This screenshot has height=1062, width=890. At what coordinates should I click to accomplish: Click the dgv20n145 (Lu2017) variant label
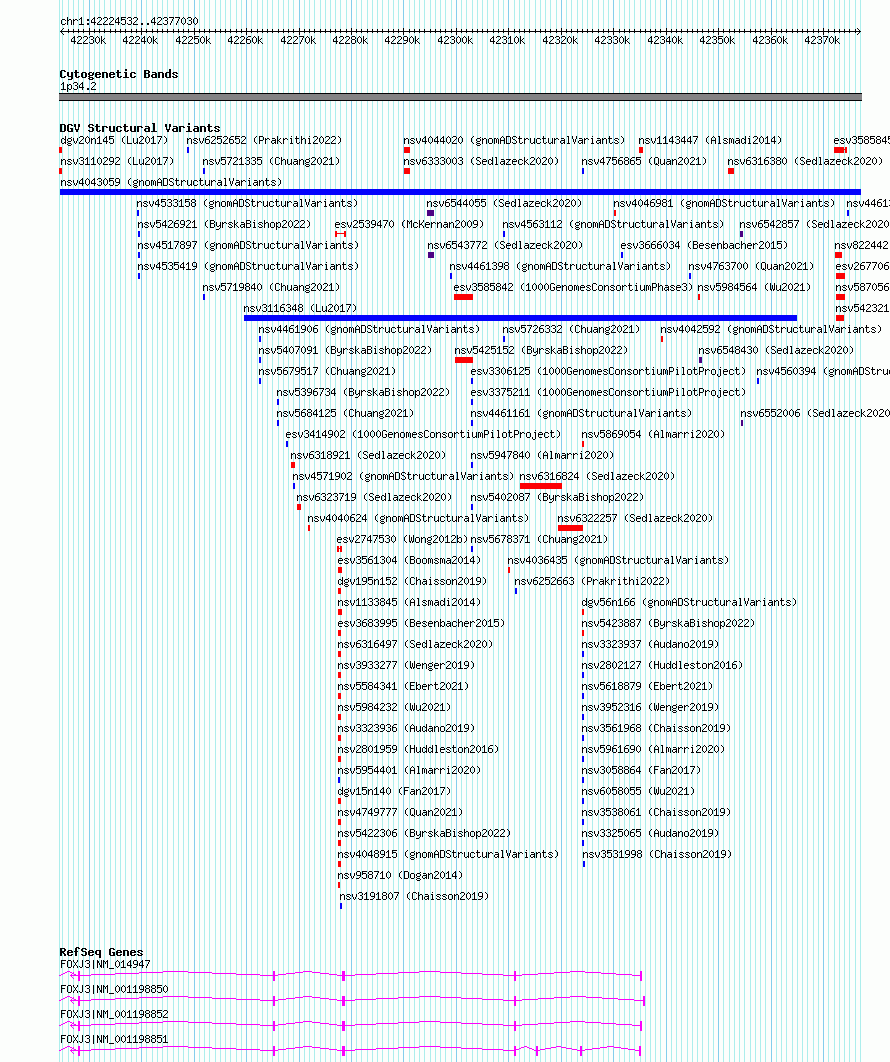(x=114, y=140)
